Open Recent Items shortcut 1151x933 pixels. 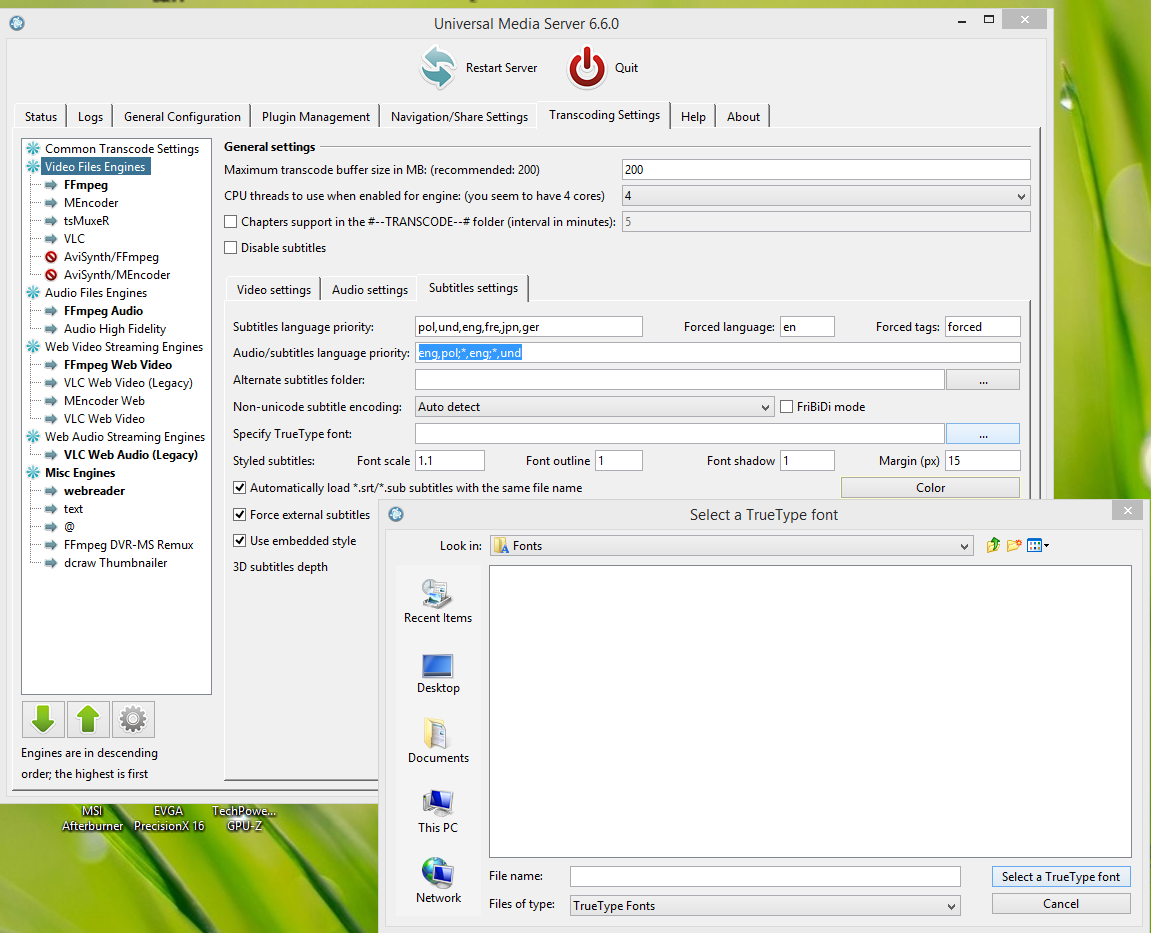[437, 602]
